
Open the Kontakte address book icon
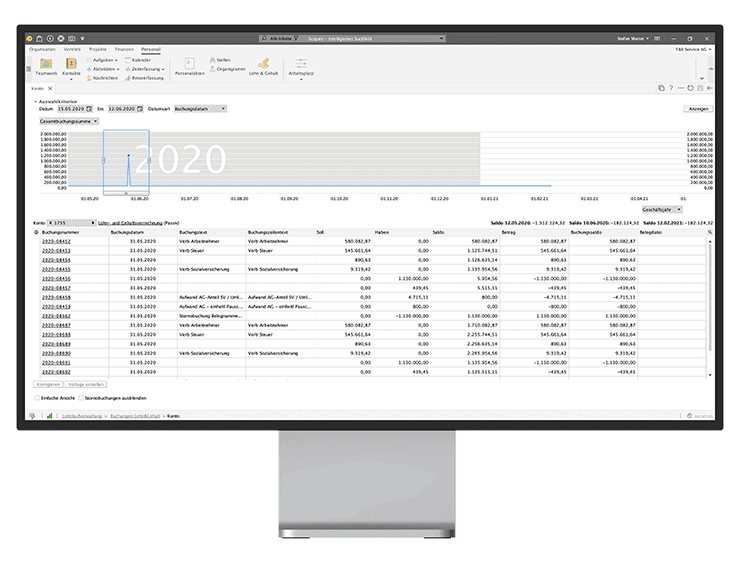tap(72, 67)
